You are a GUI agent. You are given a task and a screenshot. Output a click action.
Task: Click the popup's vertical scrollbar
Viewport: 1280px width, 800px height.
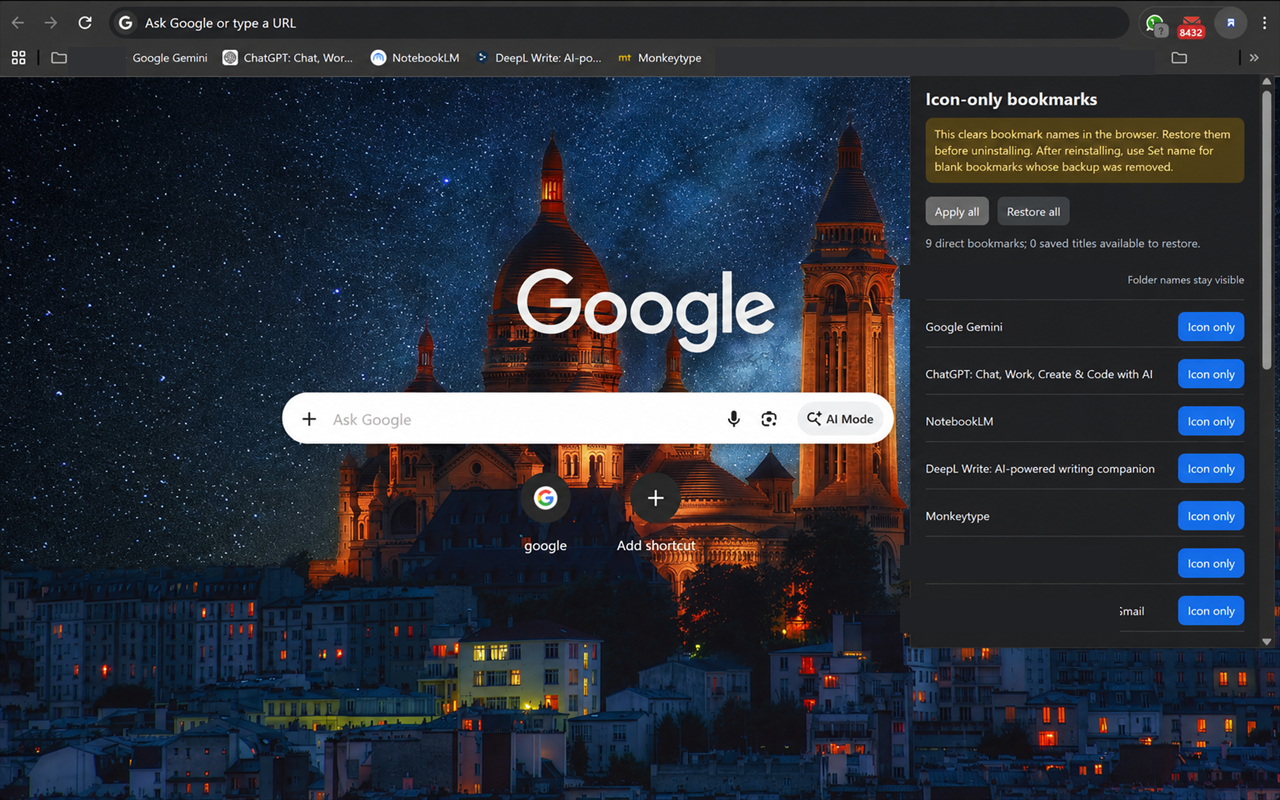(x=1267, y=228)
